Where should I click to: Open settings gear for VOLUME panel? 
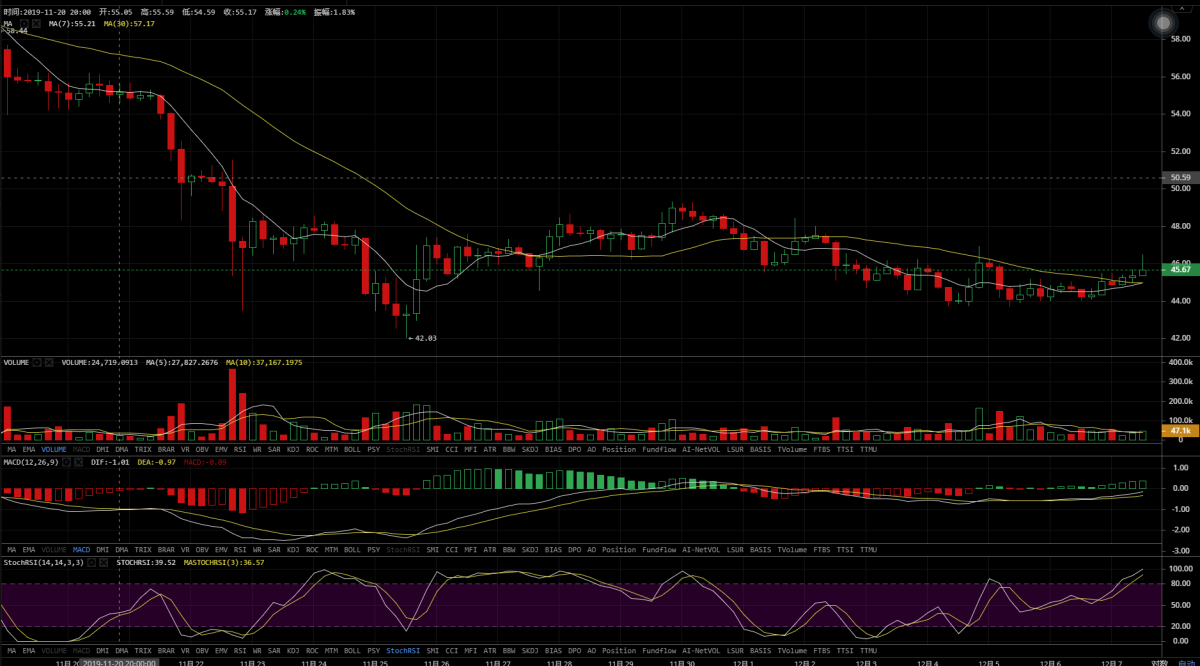coord(38,362)
